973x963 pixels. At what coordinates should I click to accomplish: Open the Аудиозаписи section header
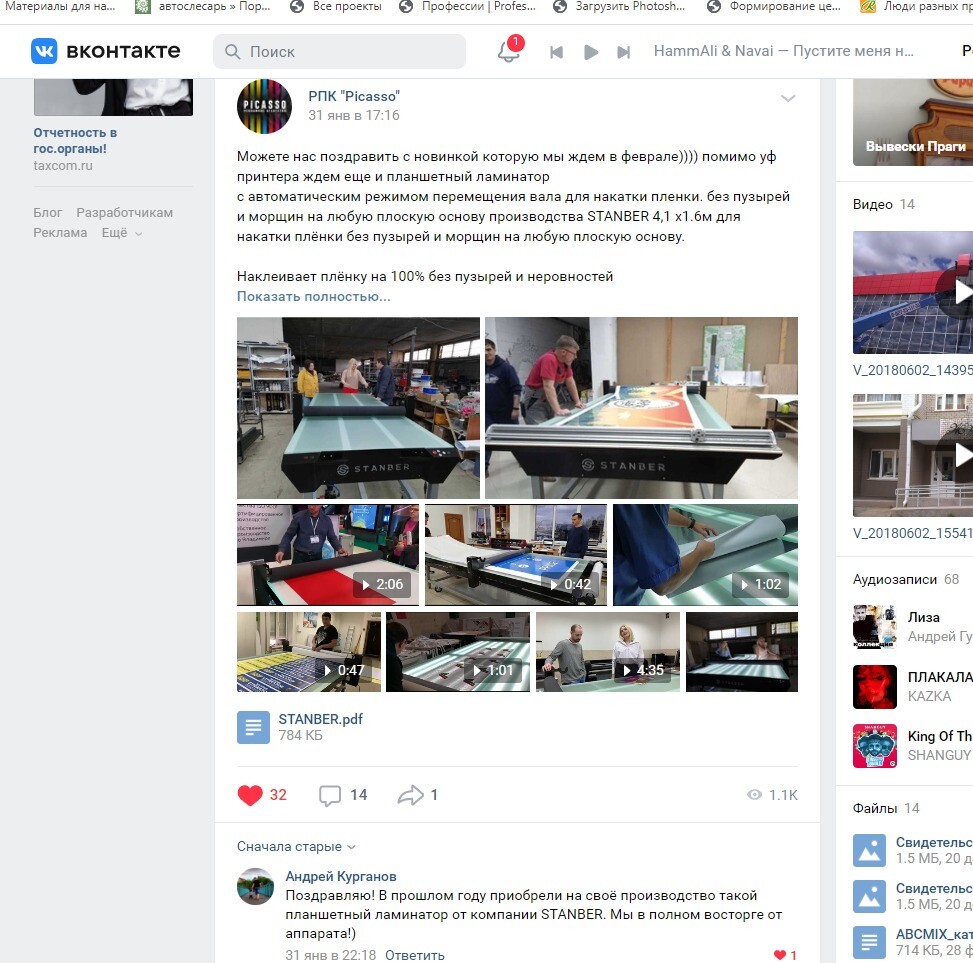[x=895, y=579]
